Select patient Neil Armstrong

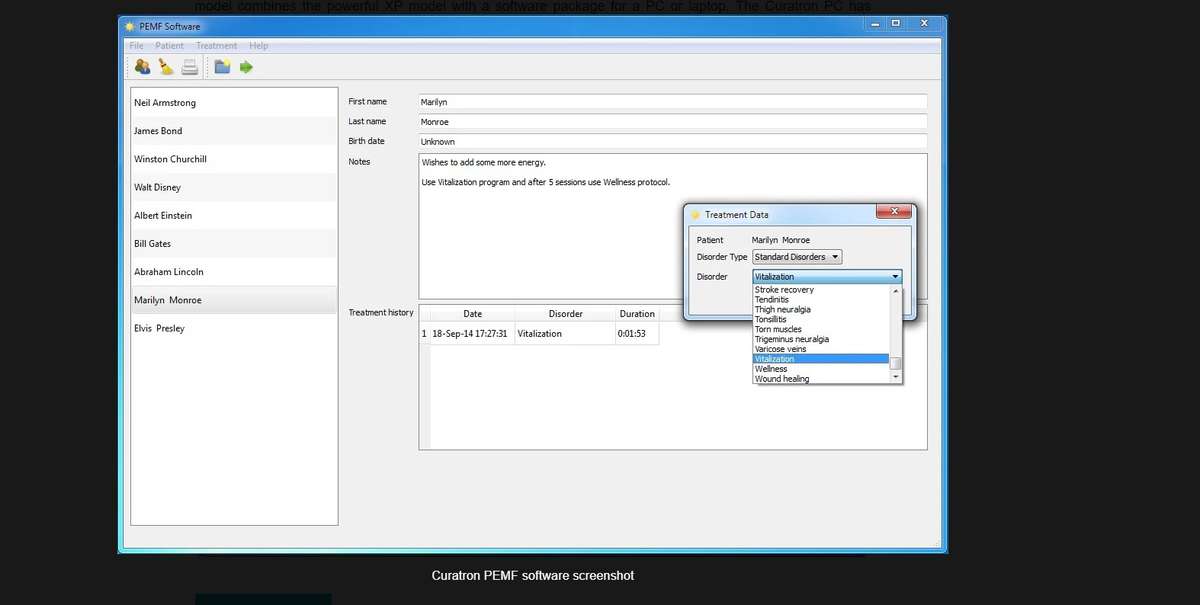point(234,103)
